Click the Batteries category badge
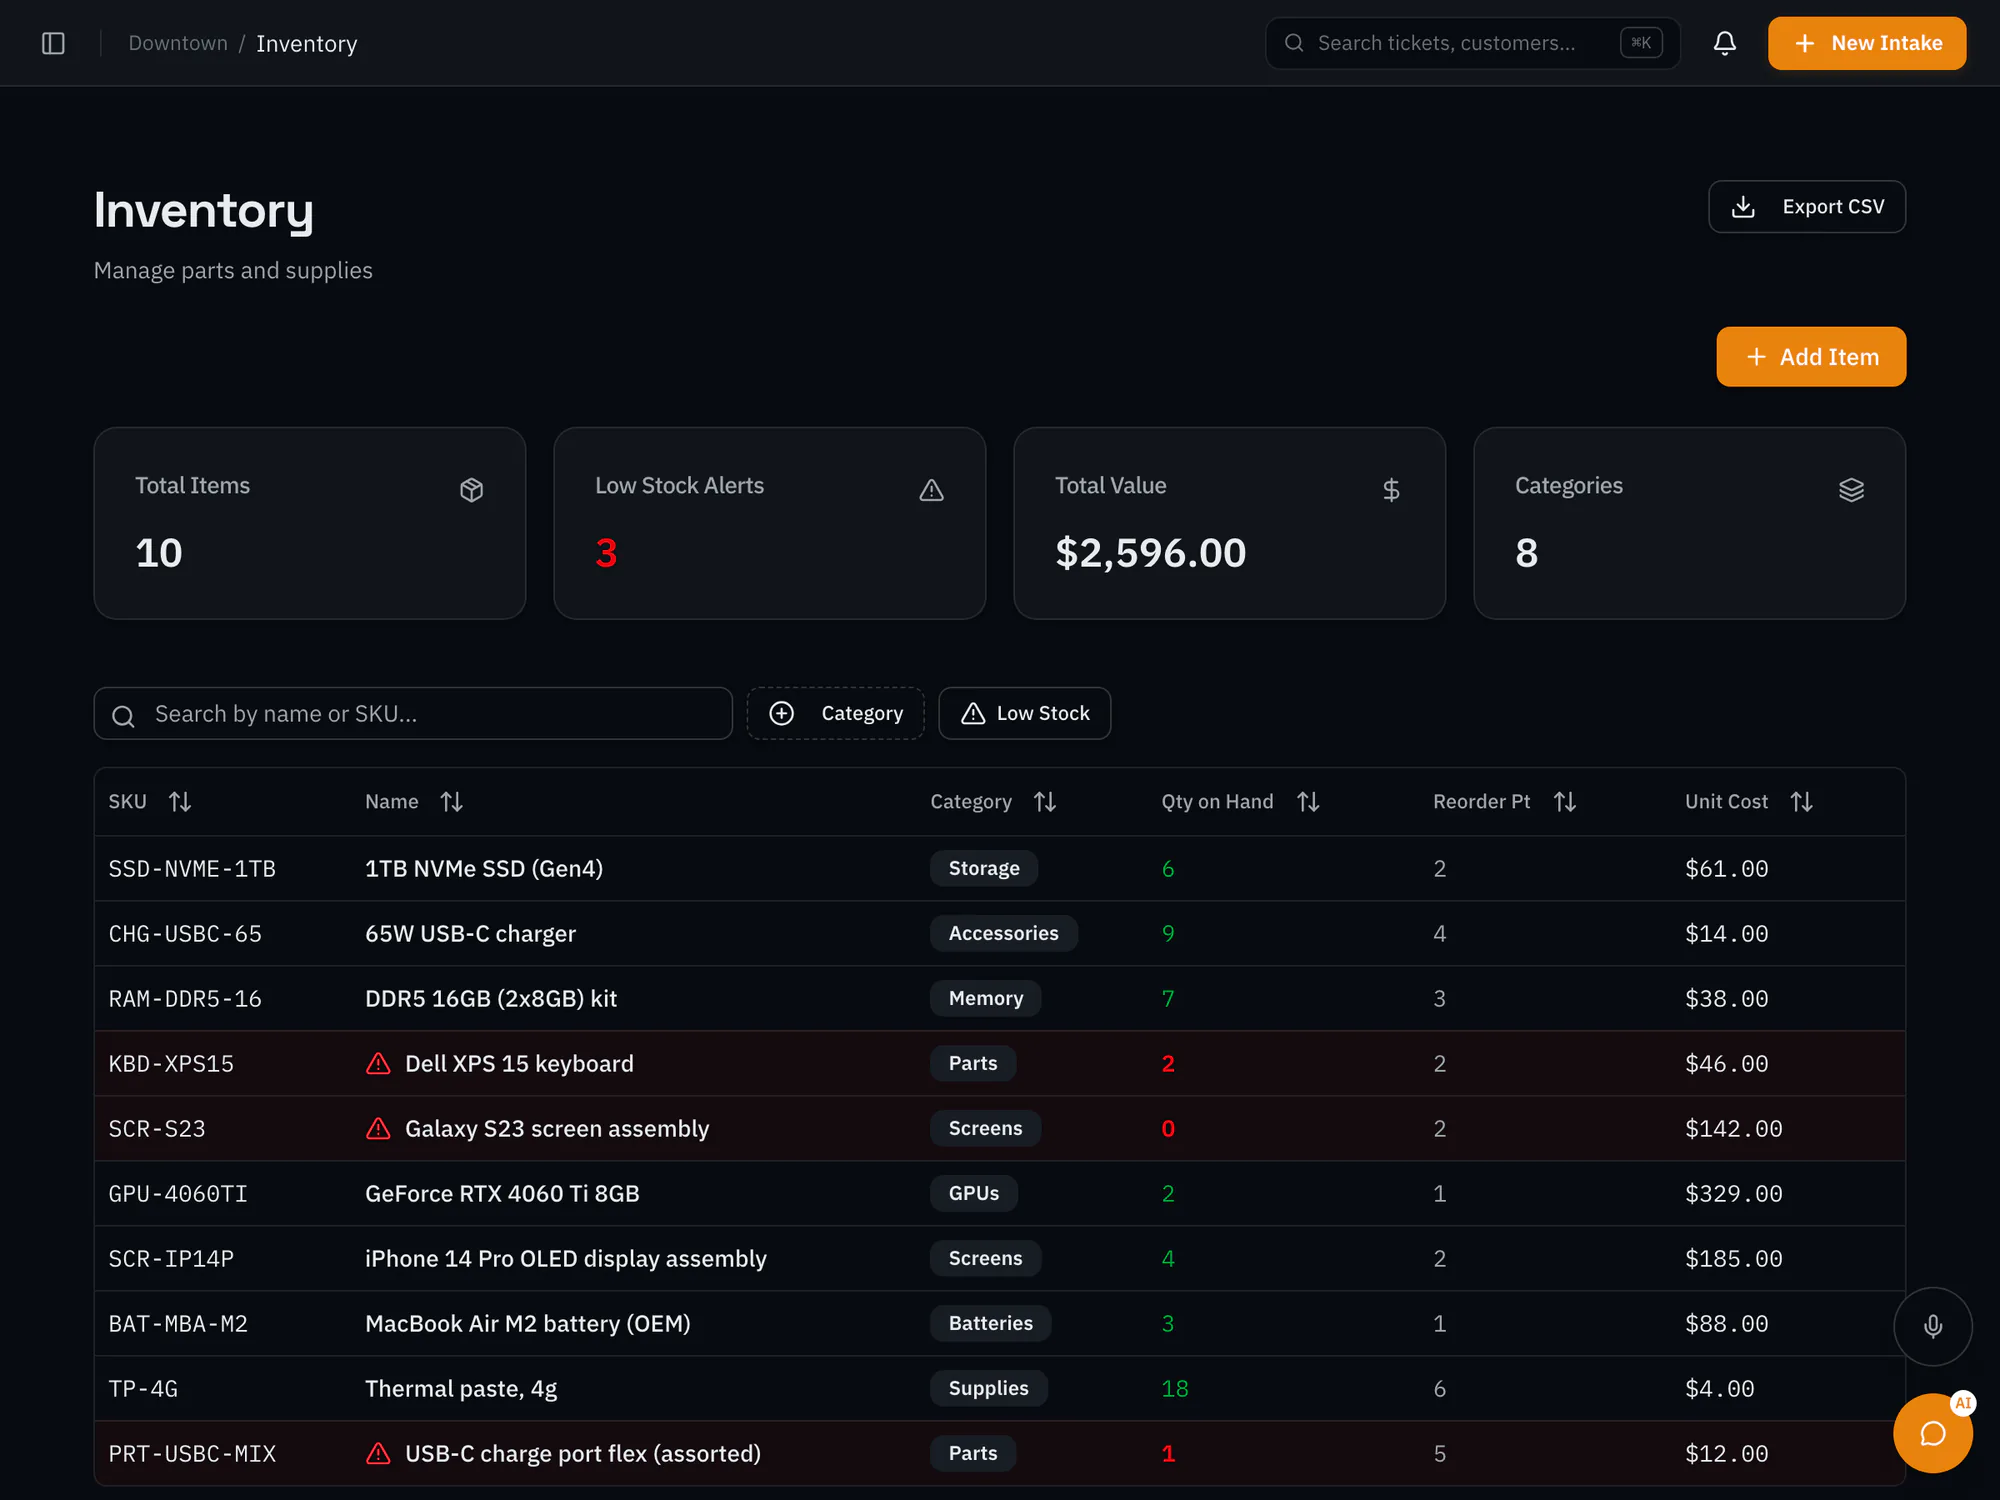Image resolution: width=2000 pixels, height=1500 pixels. [x=990, y=1323]
